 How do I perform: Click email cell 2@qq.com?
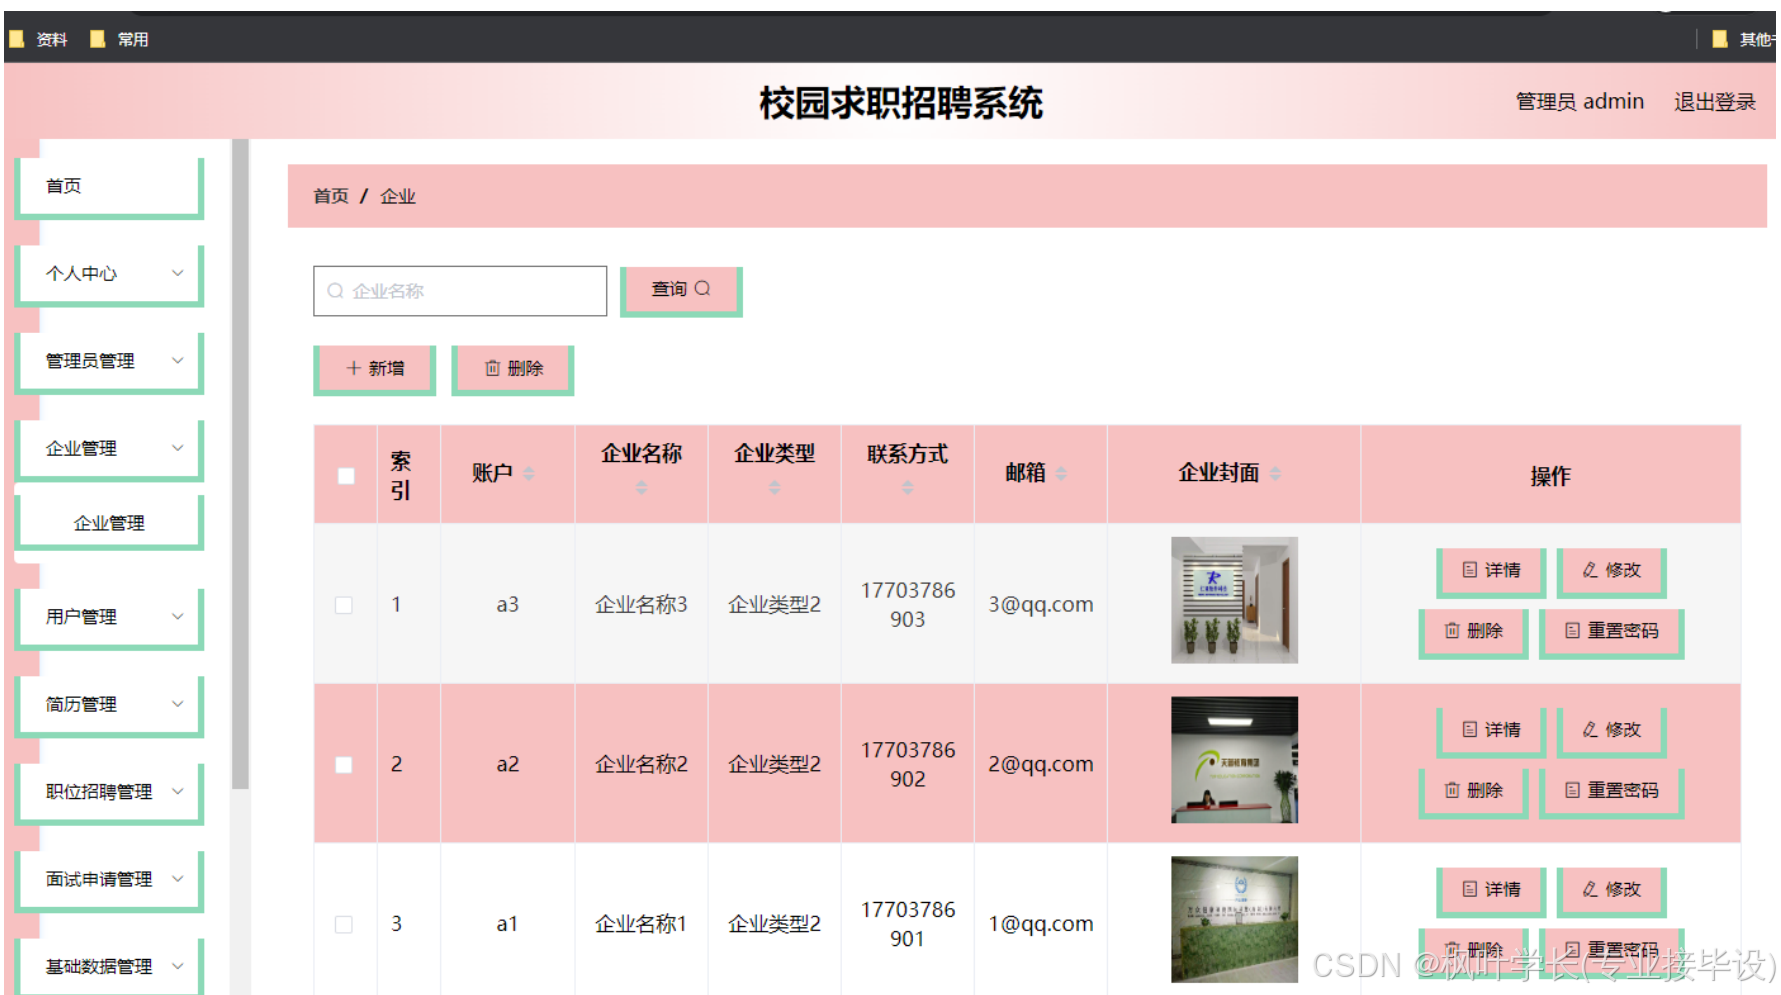coord(1041,765)
